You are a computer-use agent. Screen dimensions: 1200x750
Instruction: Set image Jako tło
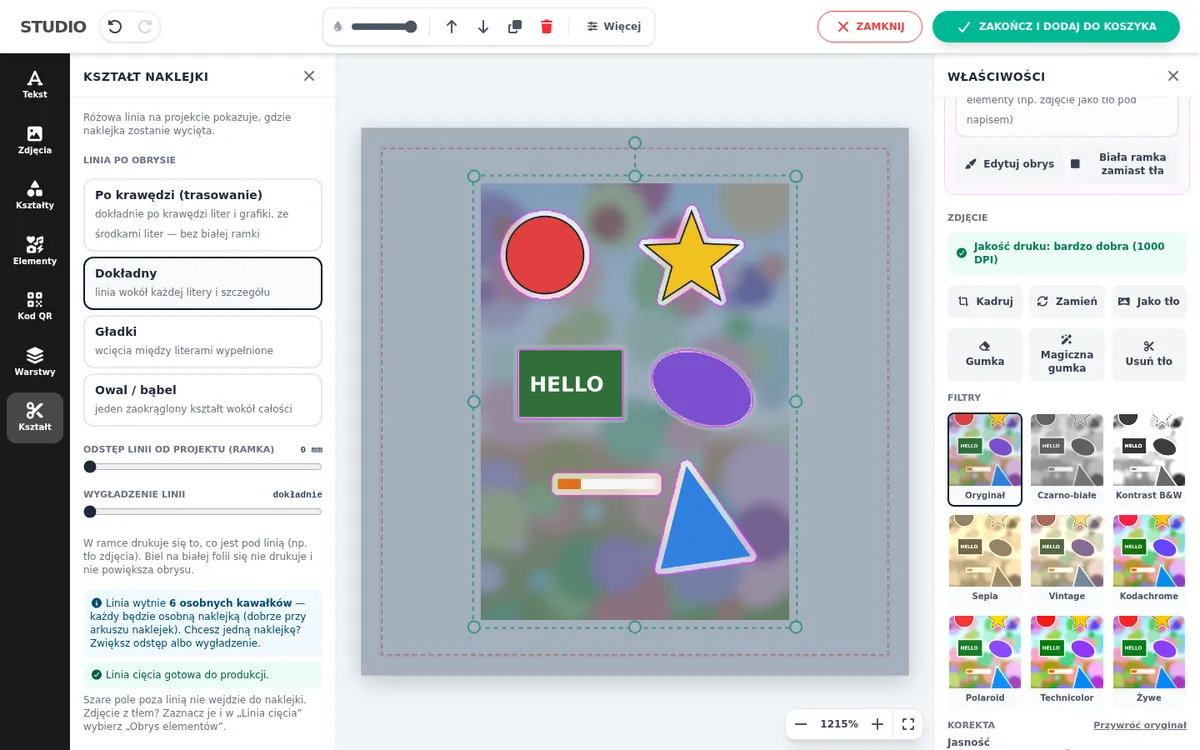(x=1149, y=301)
